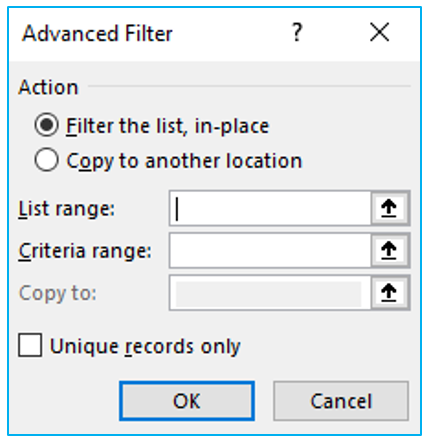Click the disabled Copy to field
This screenshot has width=429, height=444.
pos(270,293)
